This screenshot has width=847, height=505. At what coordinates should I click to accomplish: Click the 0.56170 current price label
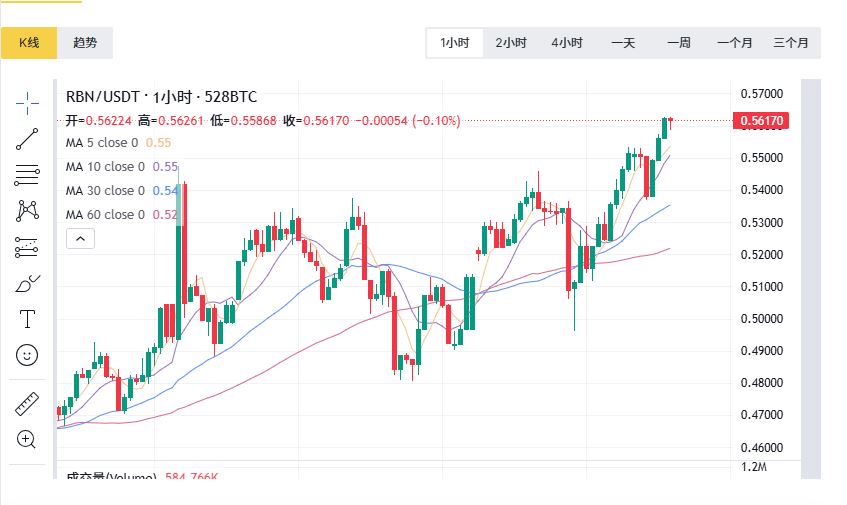(762, 121)
